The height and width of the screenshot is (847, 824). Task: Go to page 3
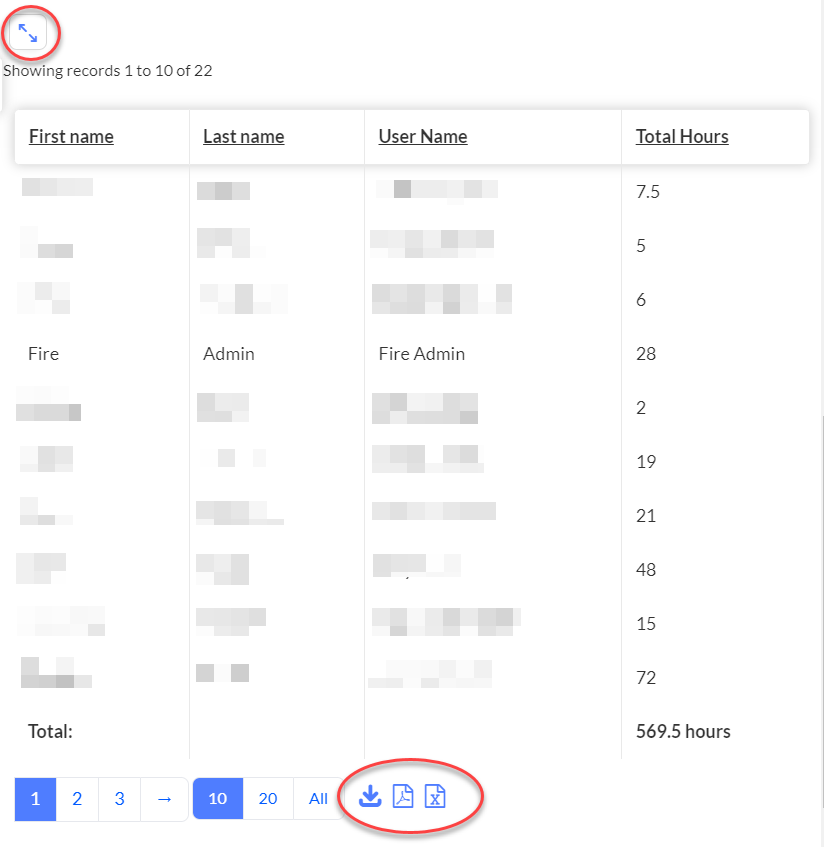(119, 799)
